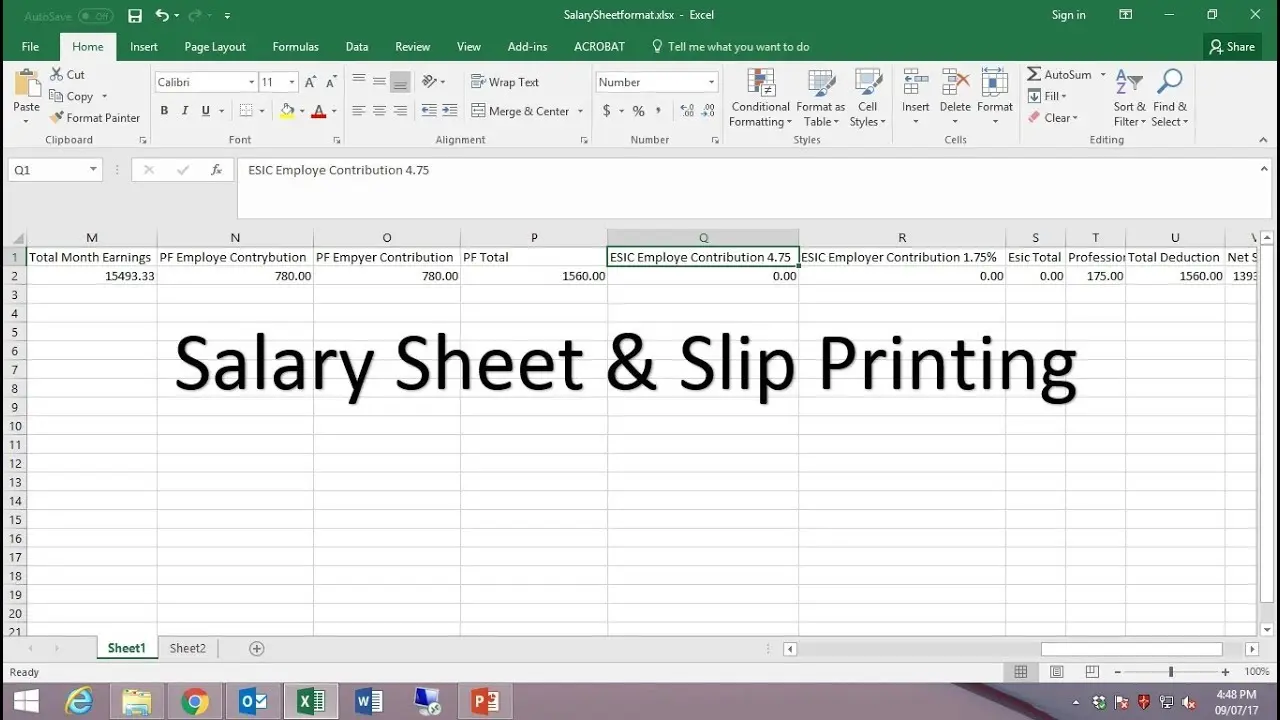Switch to the Sheet2 worksheet tab
The width and height of the screenshot is (1280, 720).
coord(187,649)
